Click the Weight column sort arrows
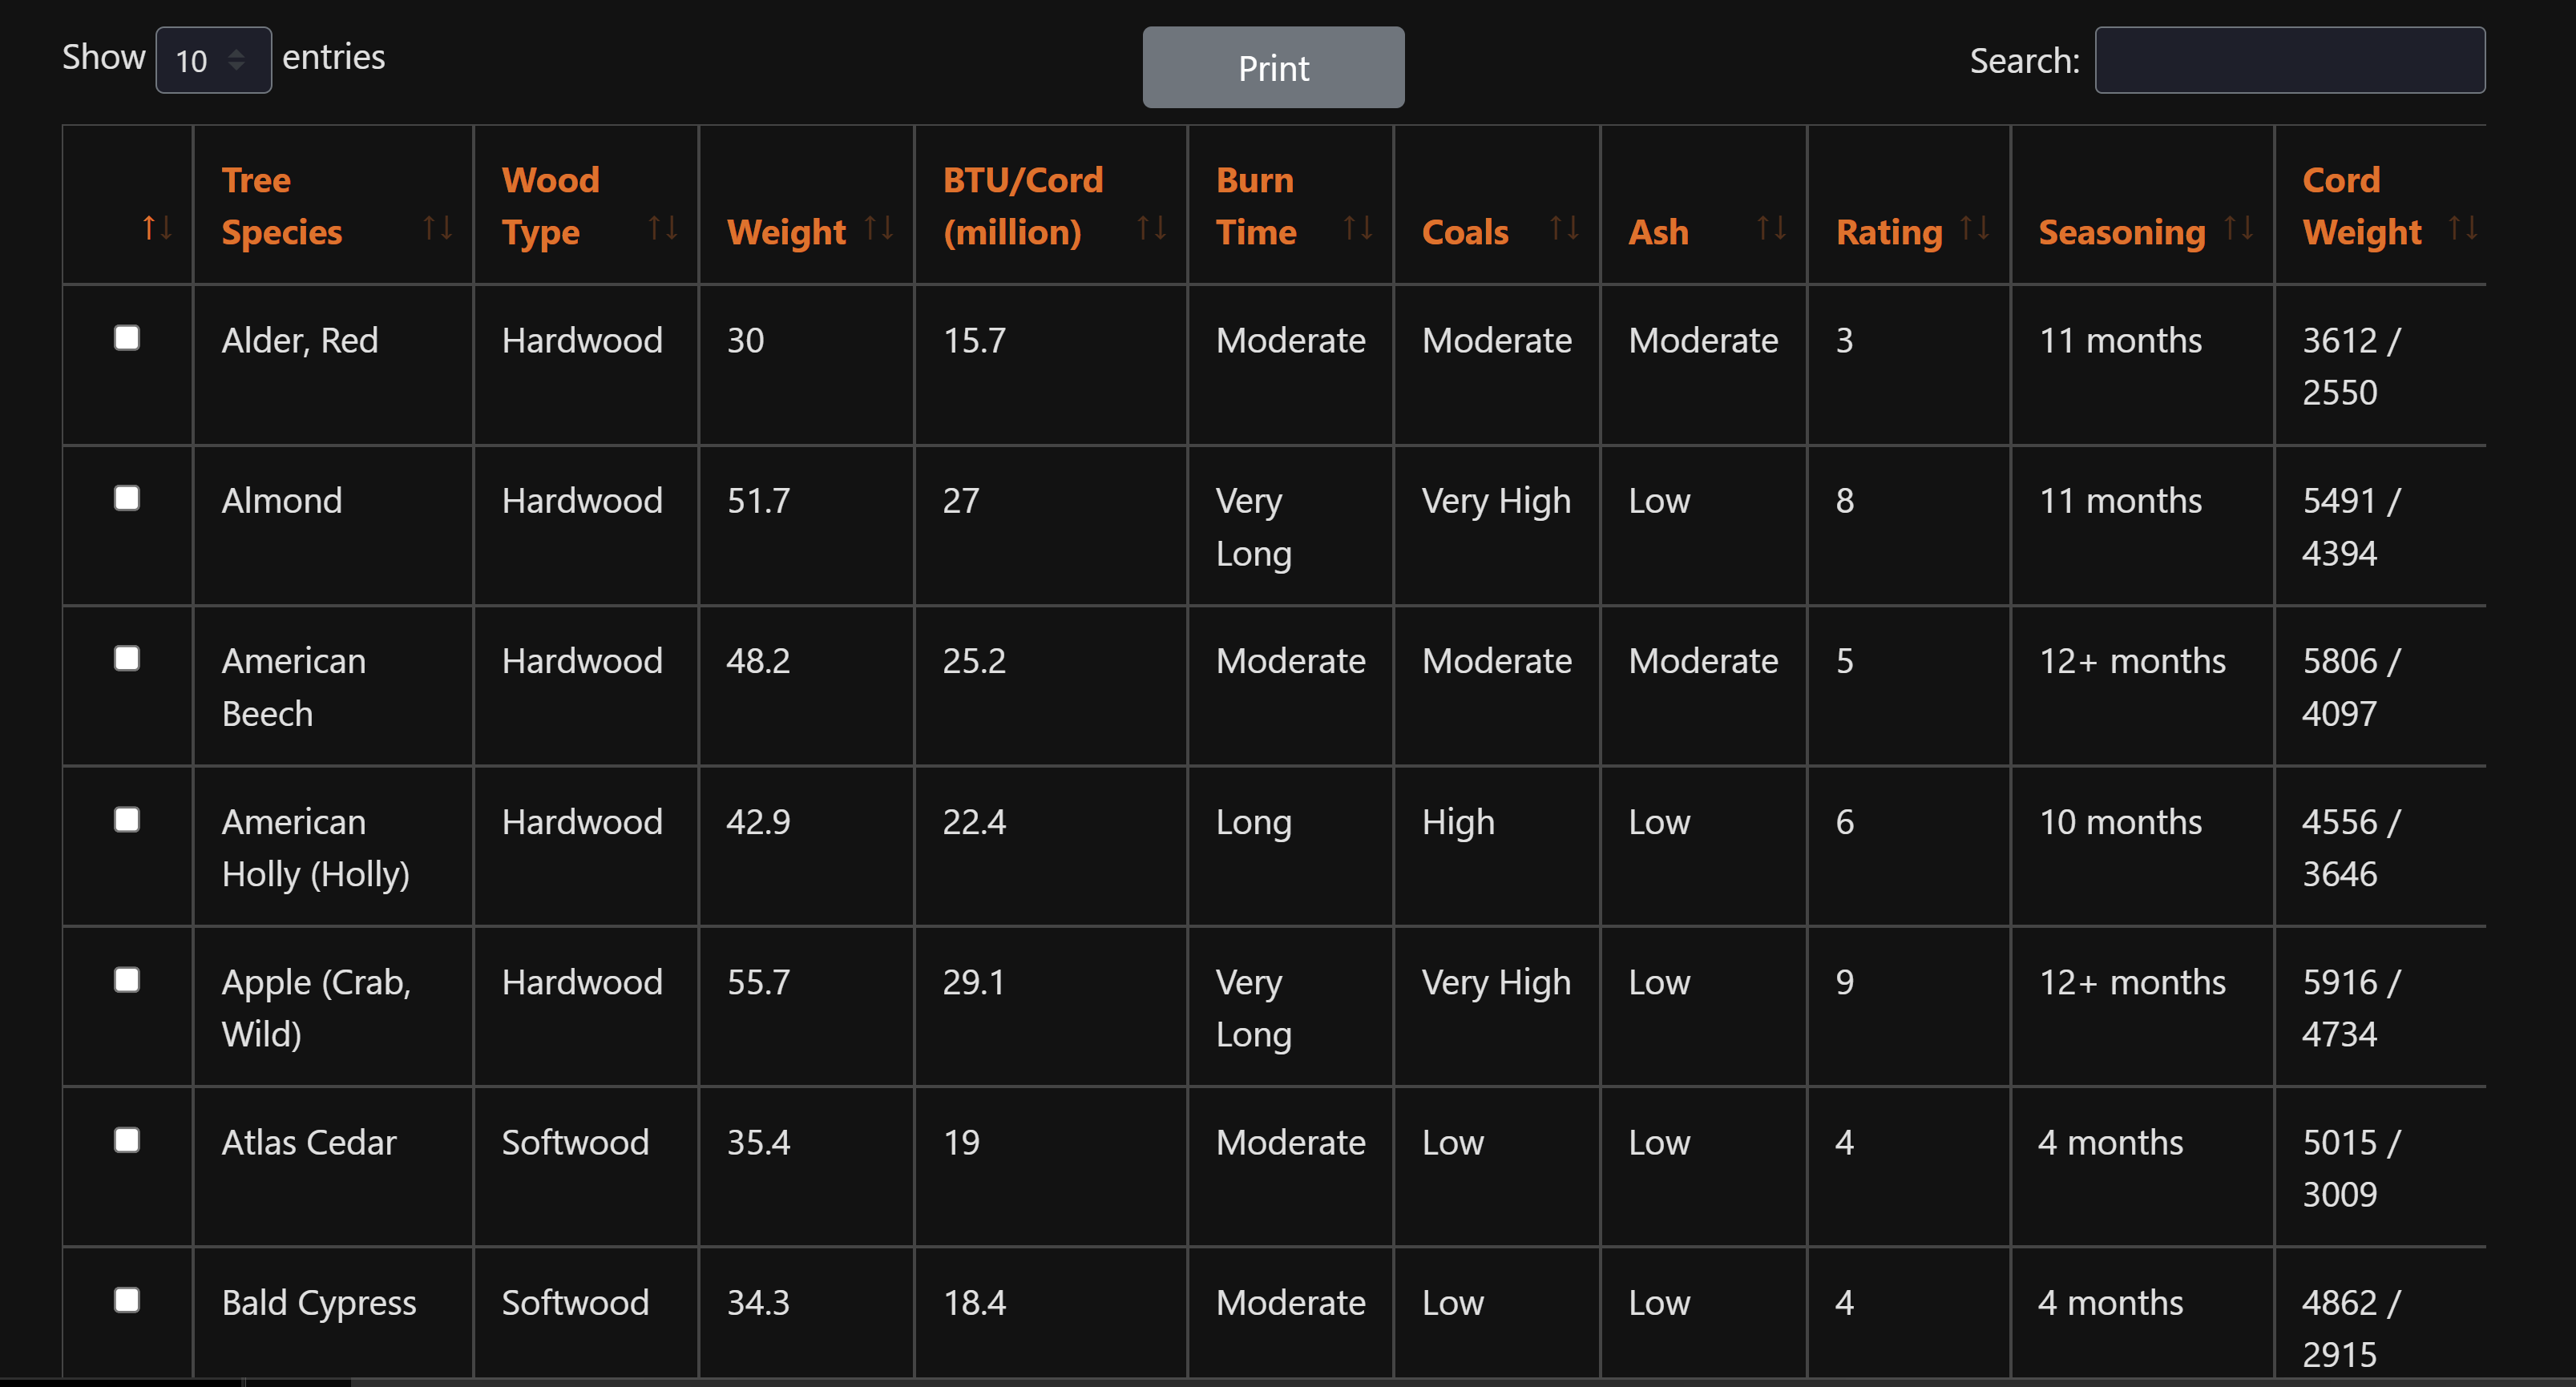This screenshot has width=2576, height=1387. point(880,228)
